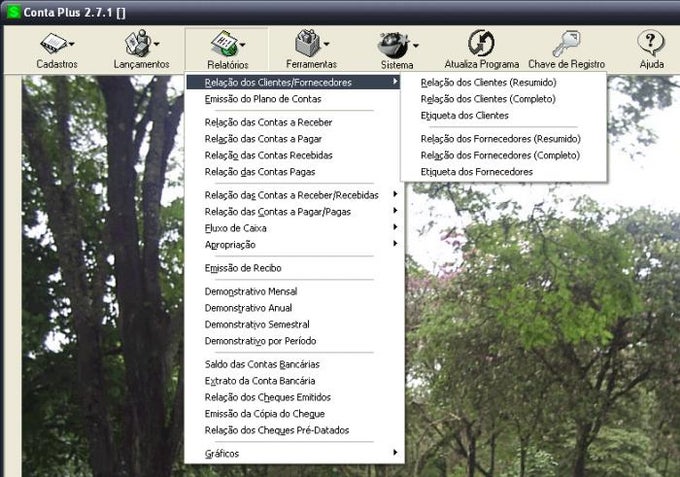
Task: Open Demonstrativo Mensal report
Action: click(x=251, y=291)
